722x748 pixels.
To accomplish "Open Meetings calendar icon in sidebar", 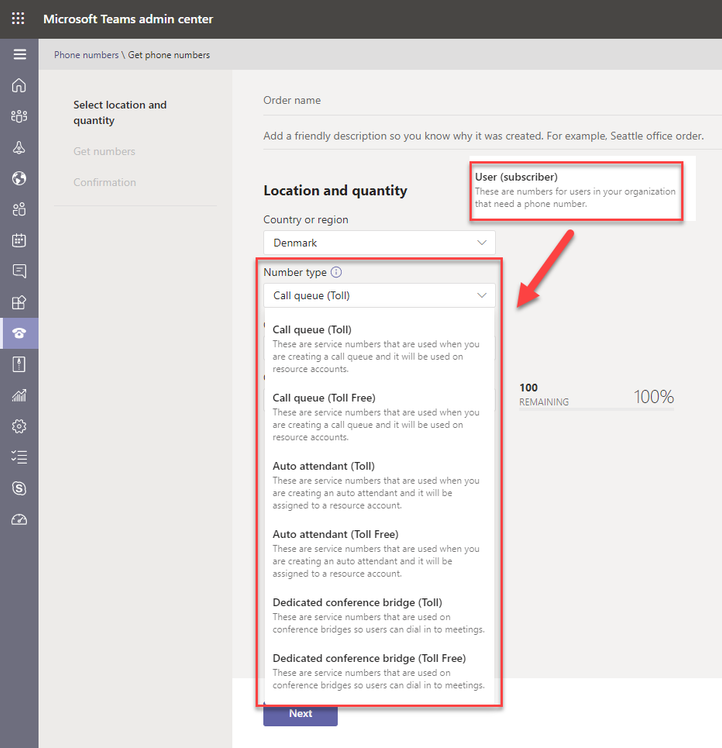I will click(x=19, y=240).
